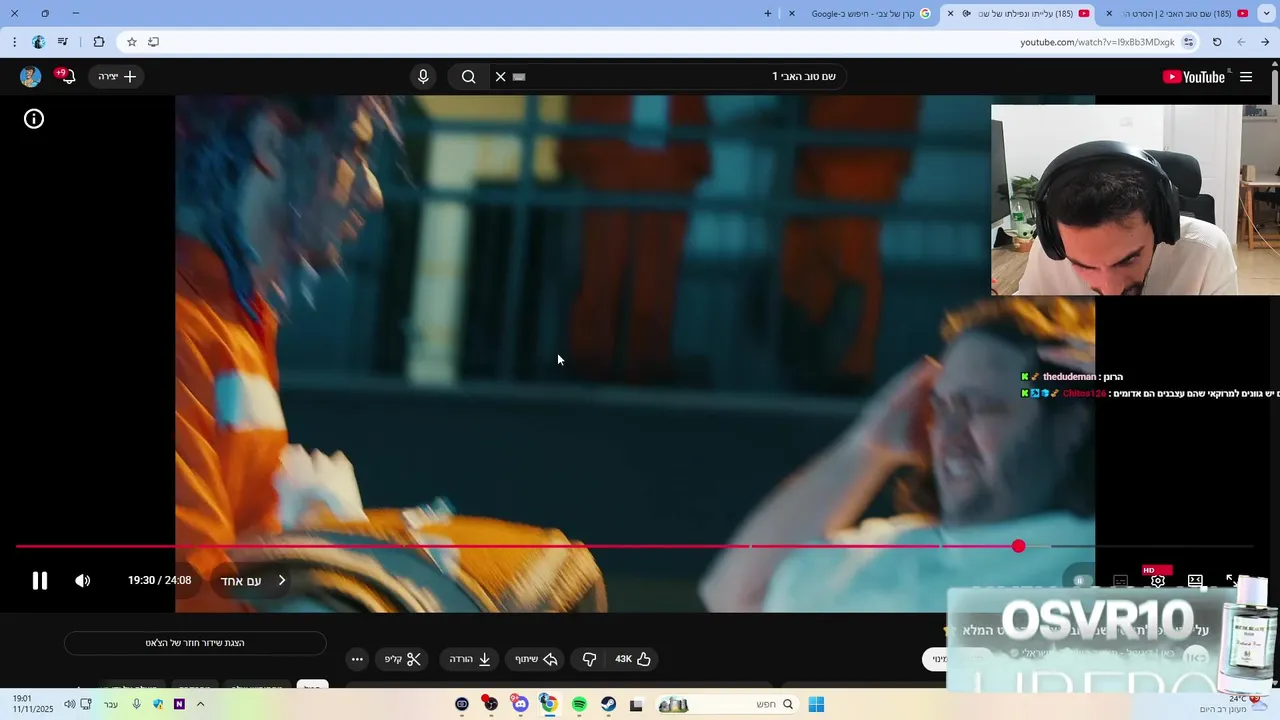
Task: Open Windows Start menu
Action: 816,705
